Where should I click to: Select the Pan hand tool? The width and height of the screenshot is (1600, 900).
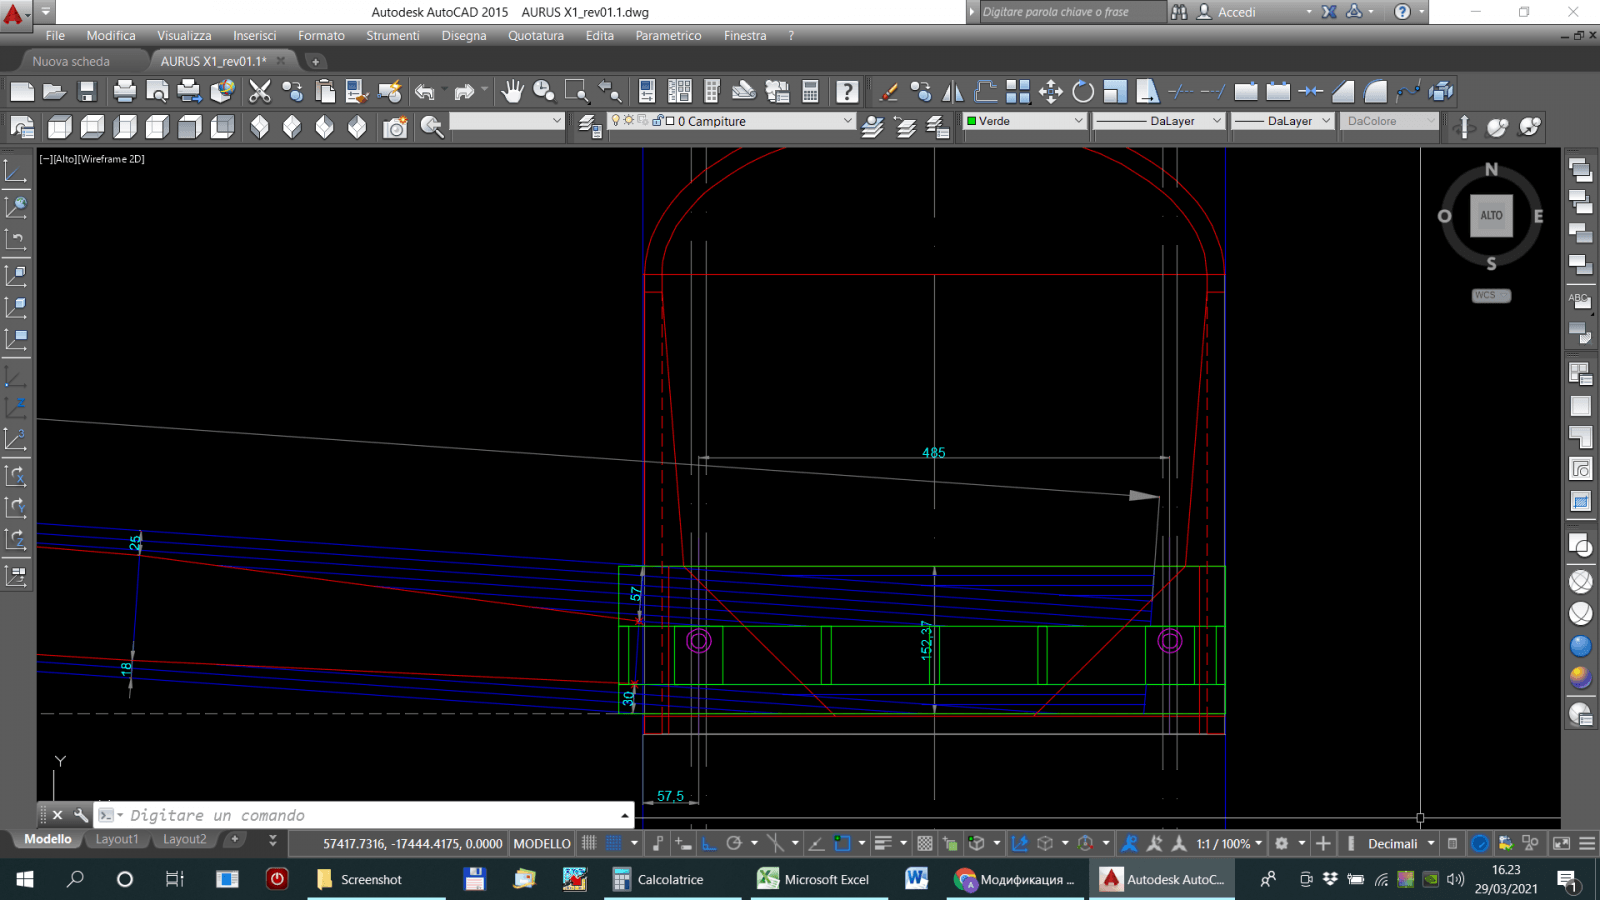[x=512, y=92]
